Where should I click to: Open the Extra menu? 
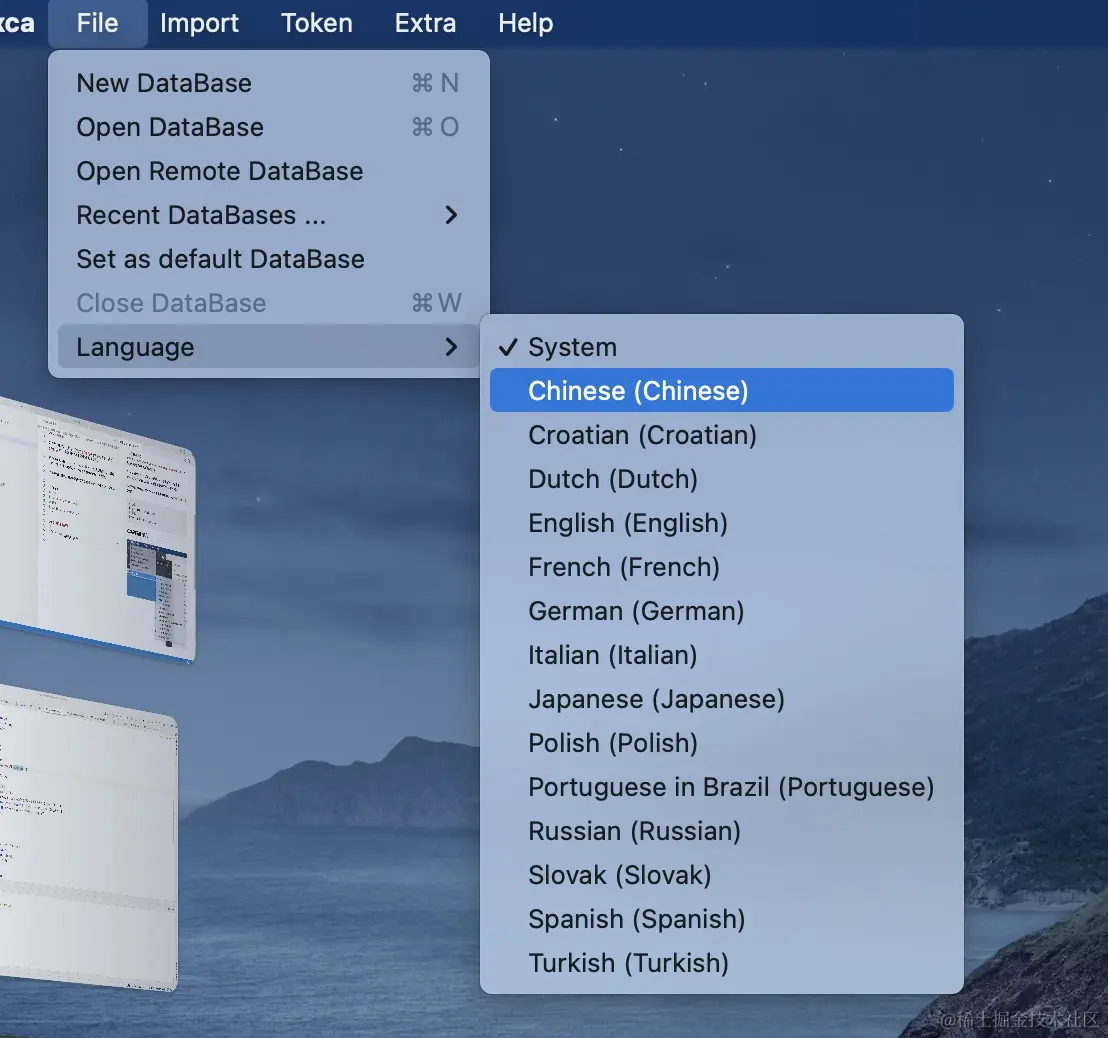tap(425, 23)
